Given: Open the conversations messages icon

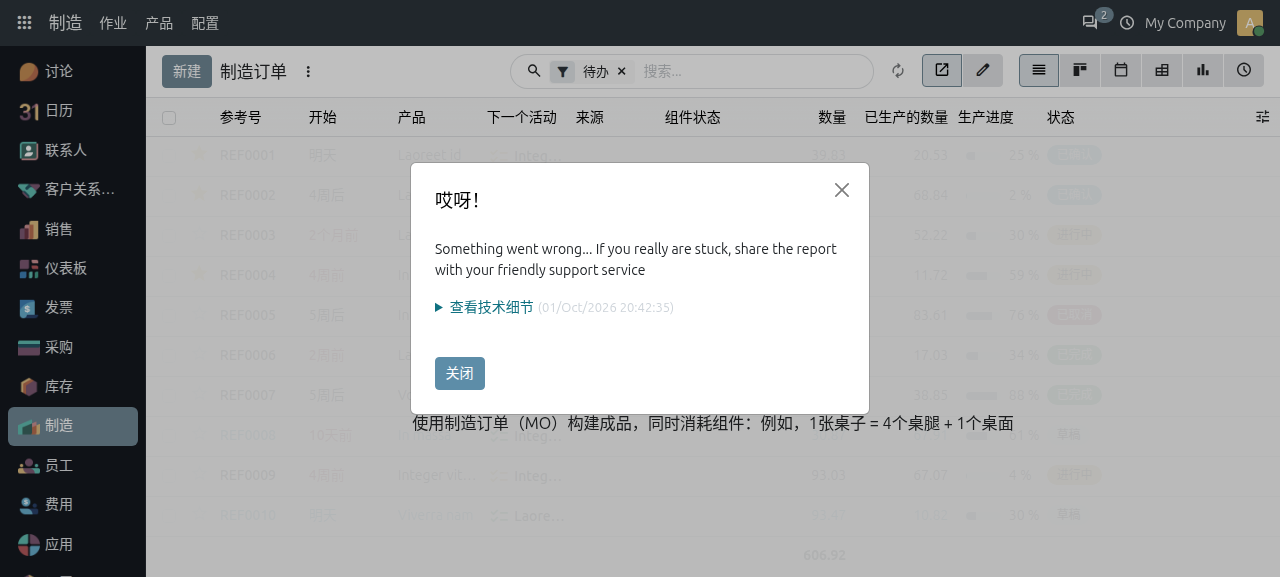Looking at the screenshot, I should point(1090,22).
